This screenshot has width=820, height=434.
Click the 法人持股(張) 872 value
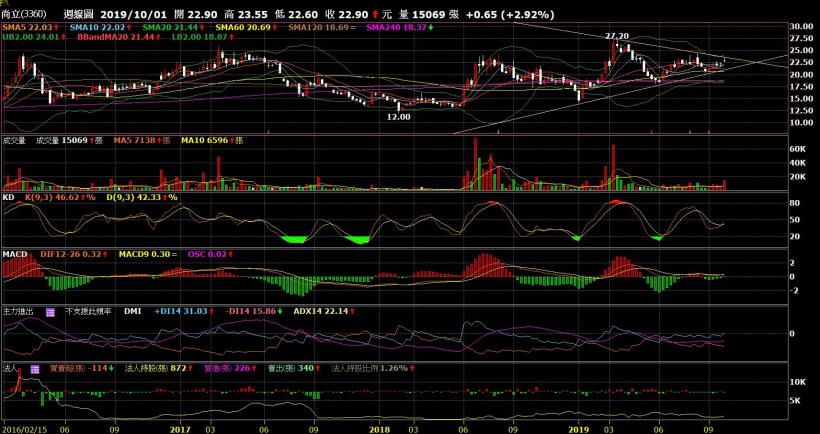click(x=159, y=369)
